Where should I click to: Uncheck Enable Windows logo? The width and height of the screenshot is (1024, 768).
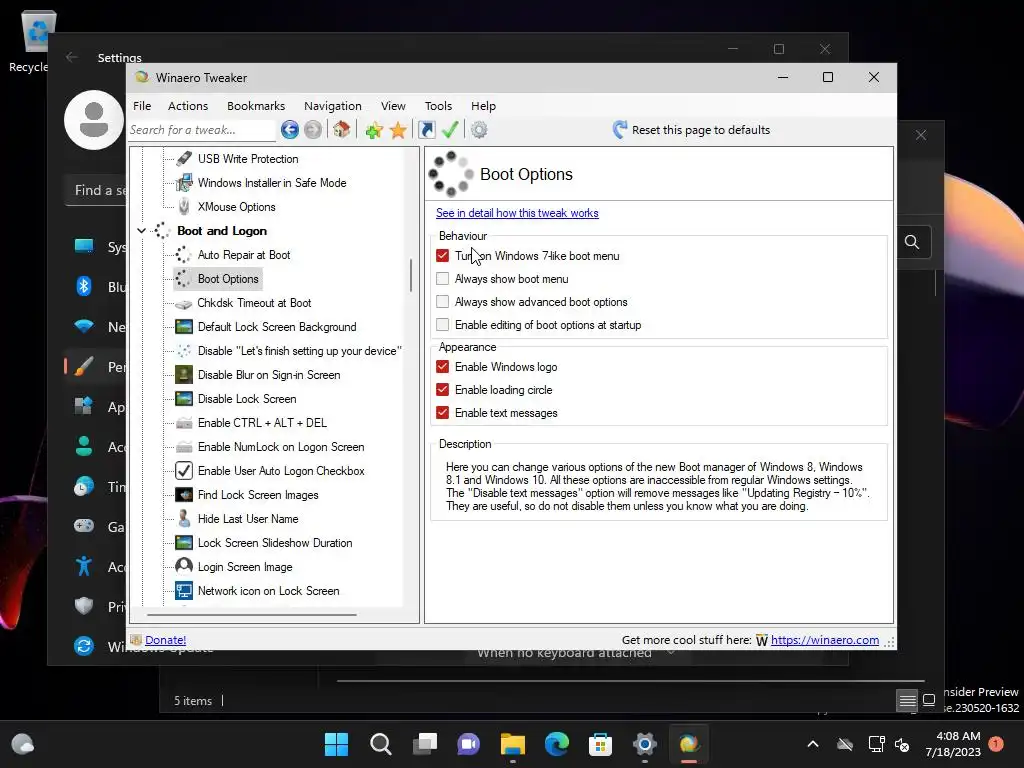click(x=443, y=366)
